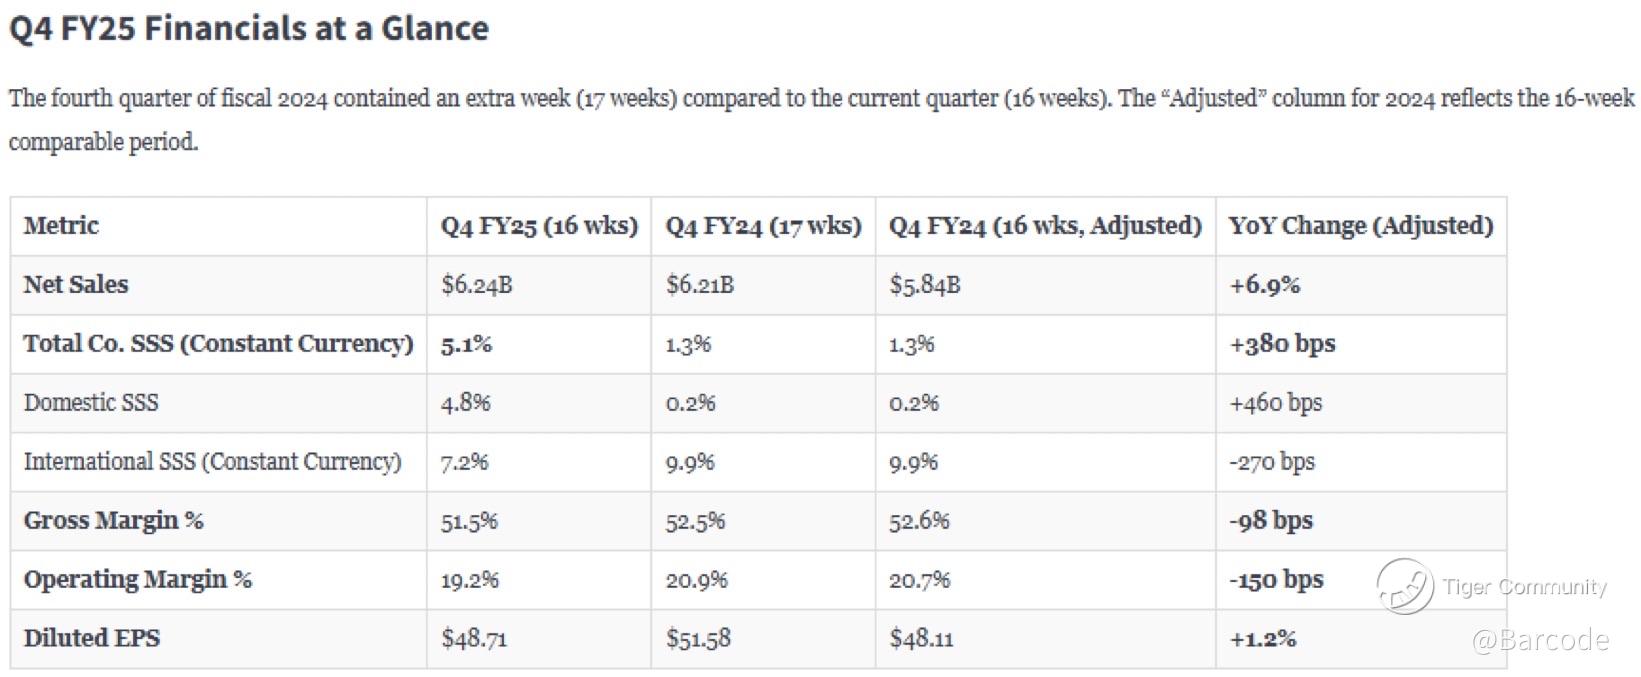Select the Domestic SSS row label
Screen dimensions: 1641x677
tap(91, 402)
